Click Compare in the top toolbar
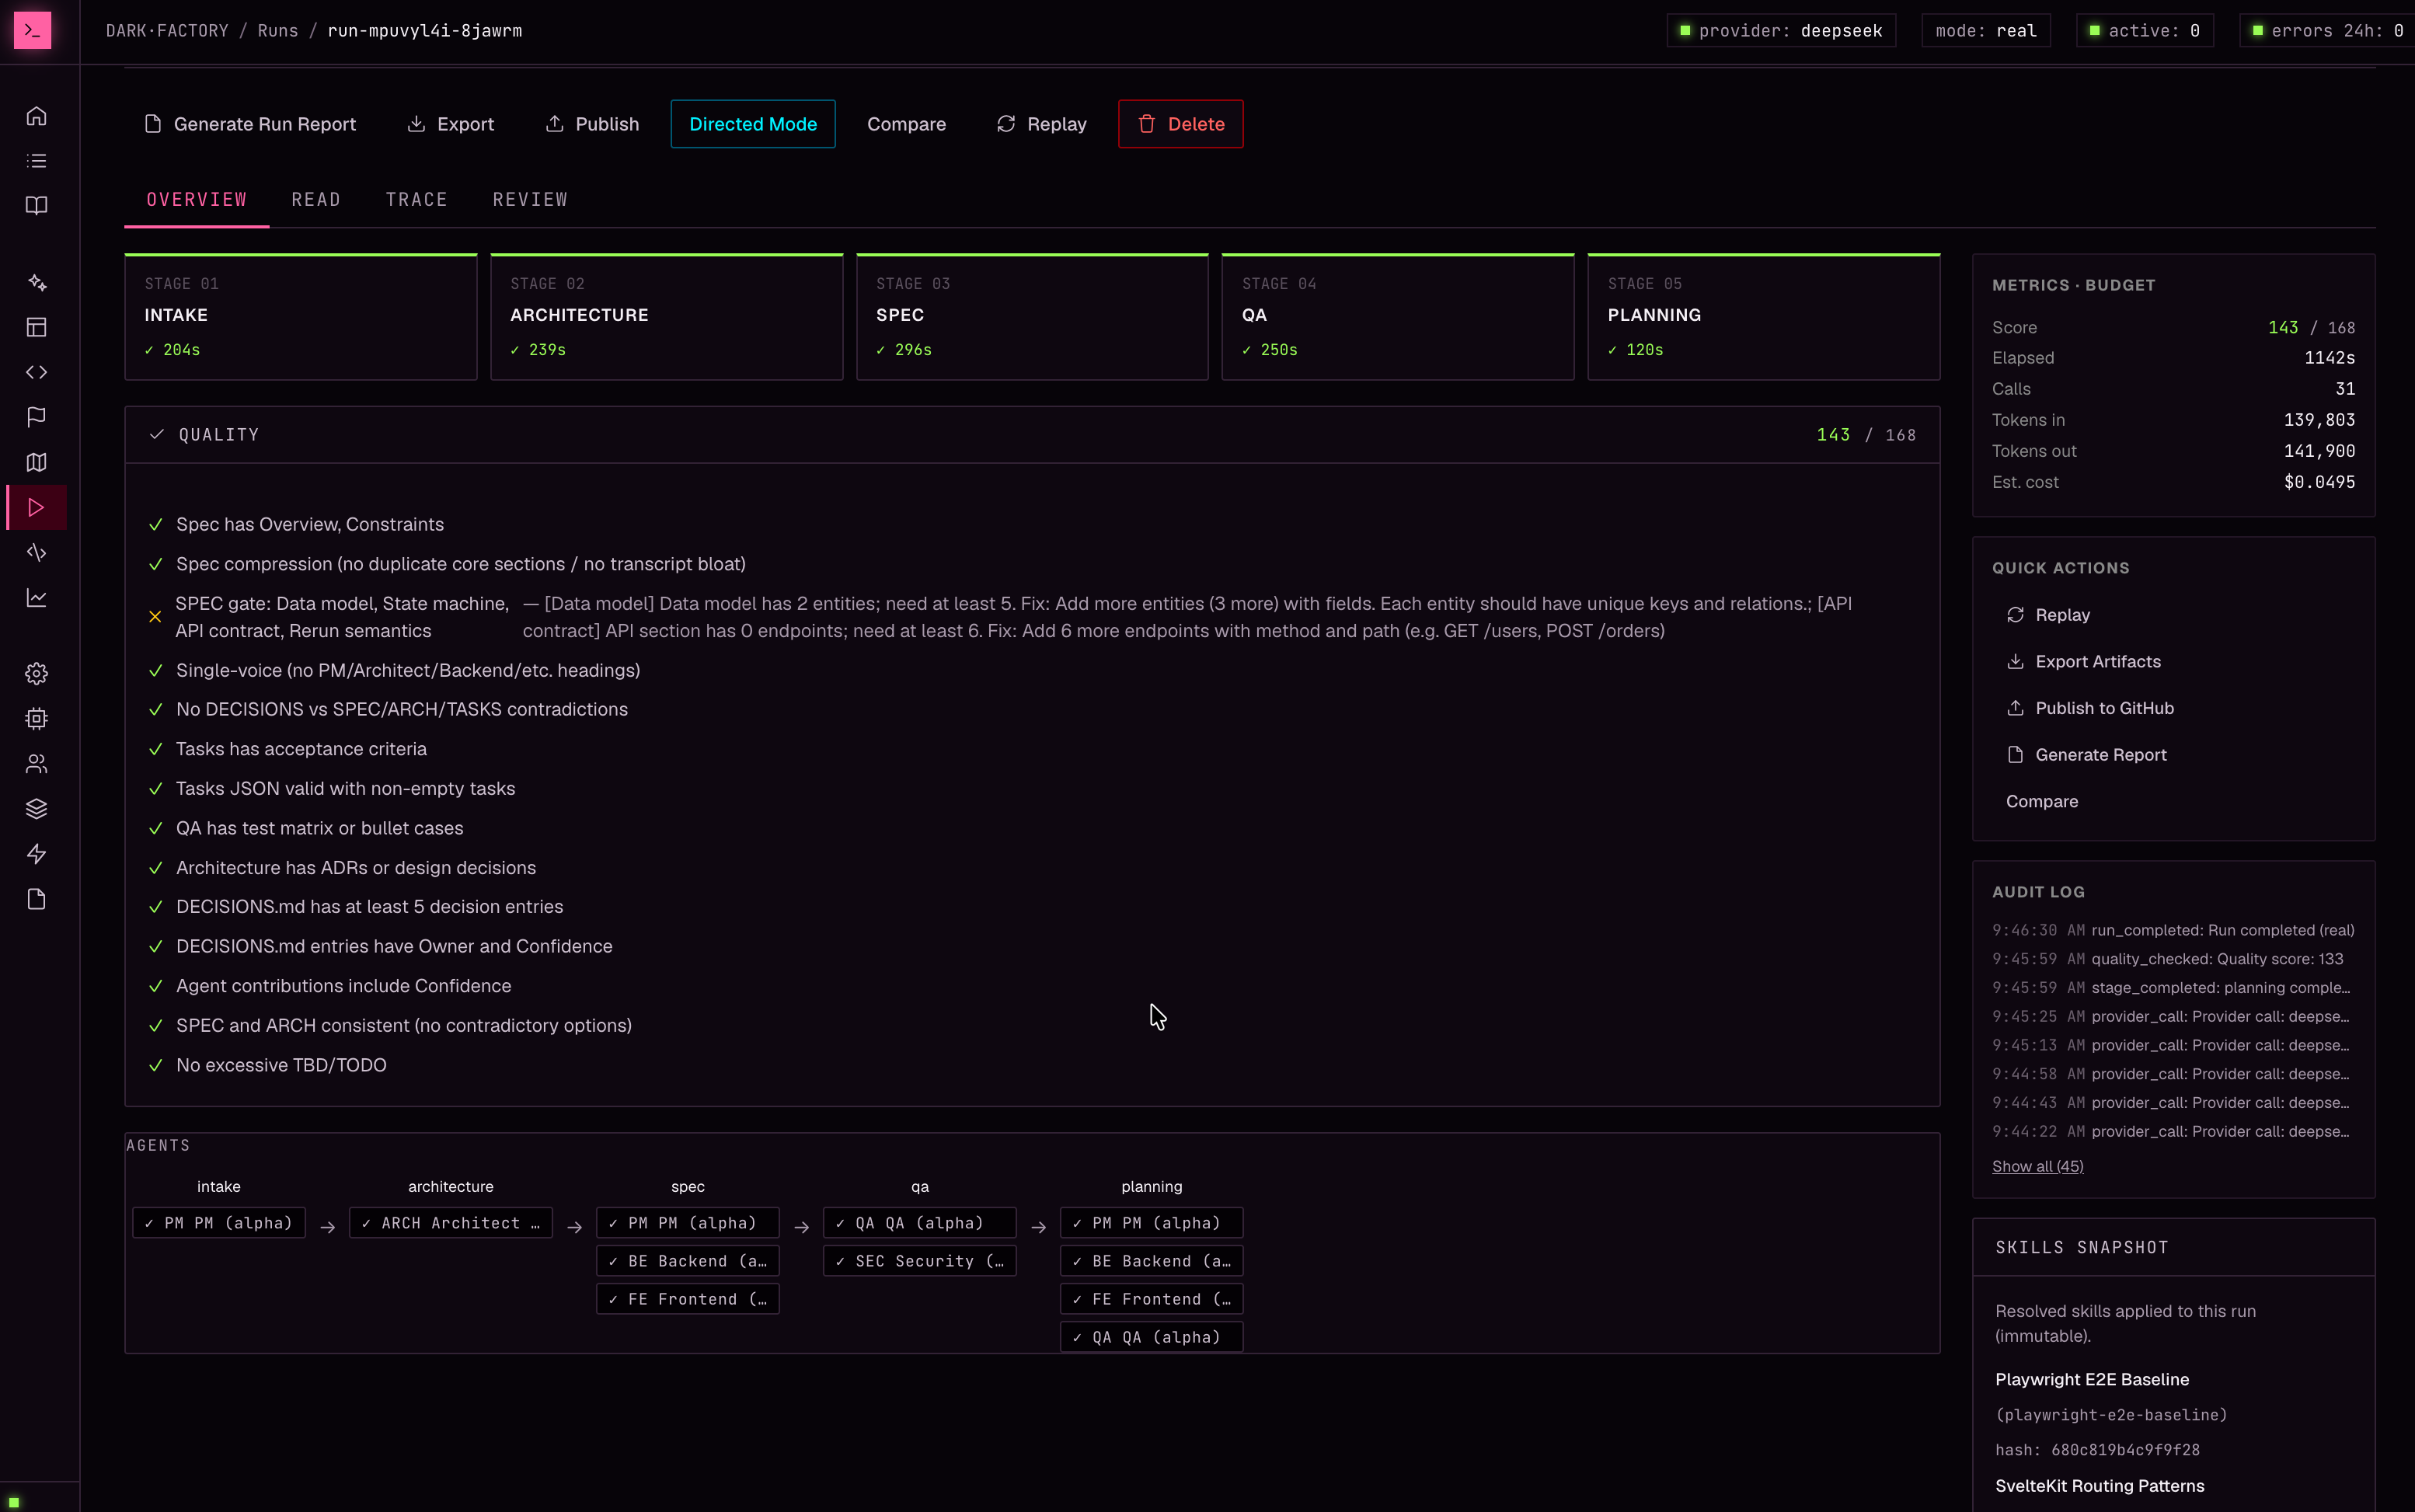This screenshot has width=2415, height=1512. 906,124
